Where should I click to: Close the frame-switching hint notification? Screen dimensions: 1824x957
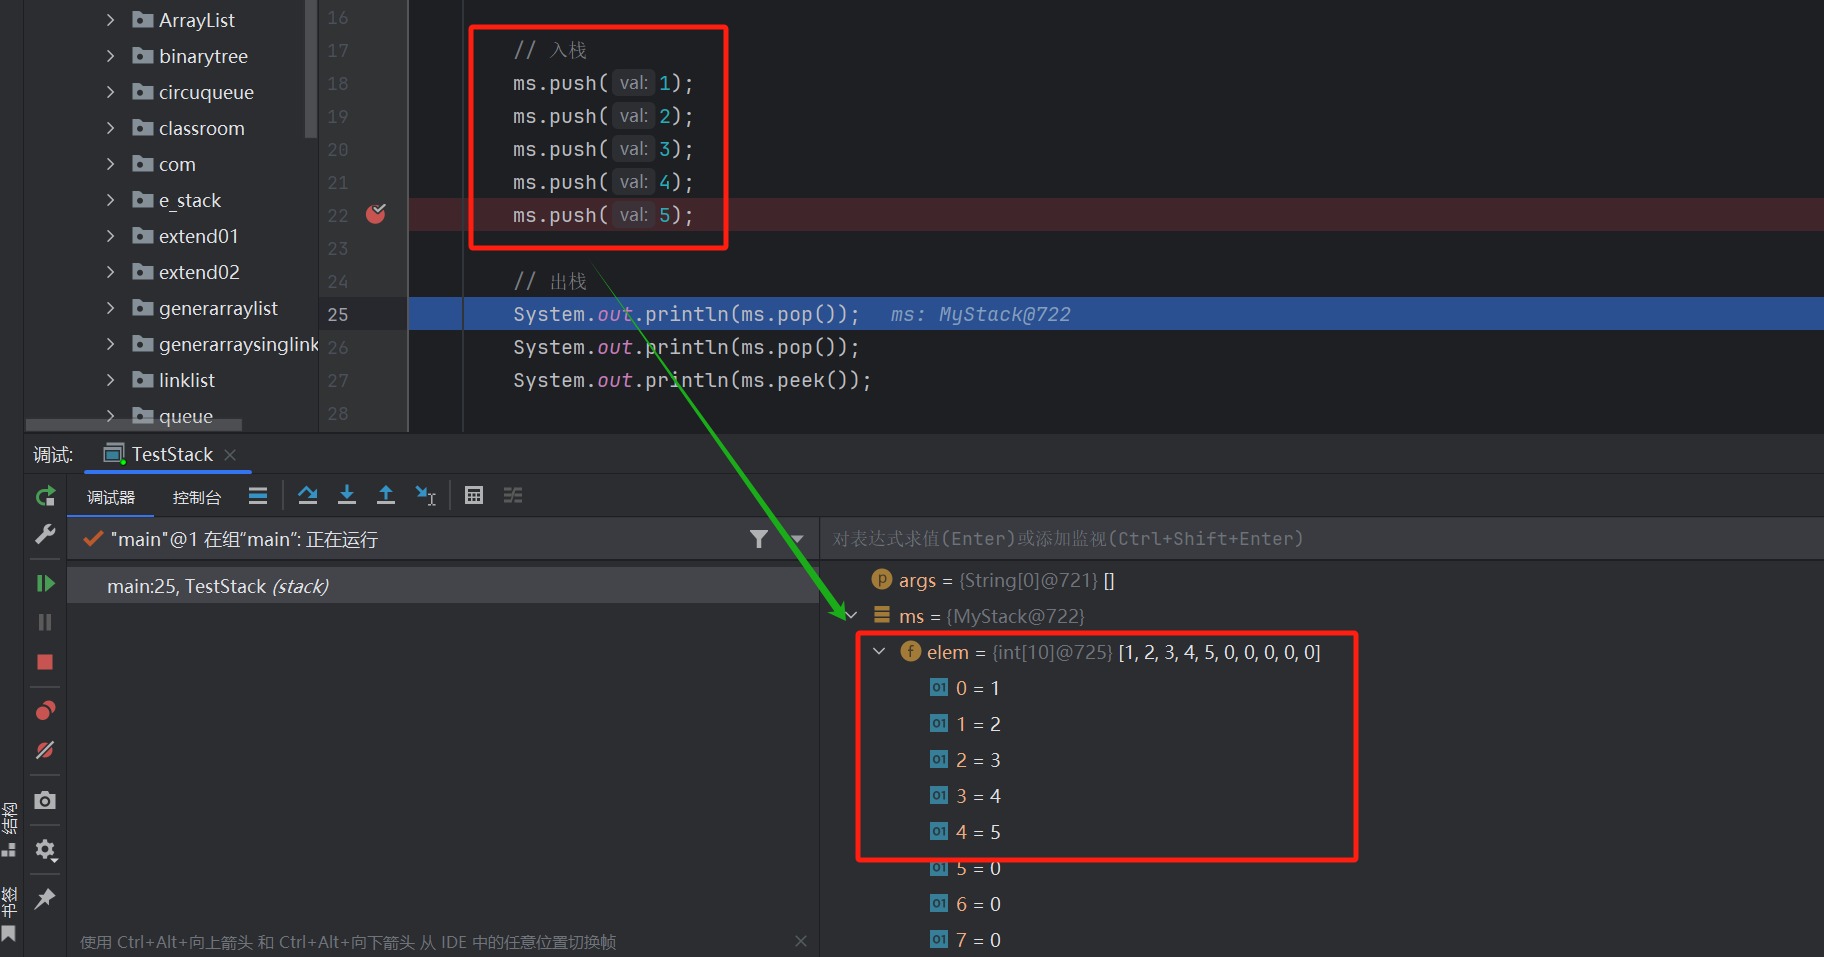click(x=800, y=941)
